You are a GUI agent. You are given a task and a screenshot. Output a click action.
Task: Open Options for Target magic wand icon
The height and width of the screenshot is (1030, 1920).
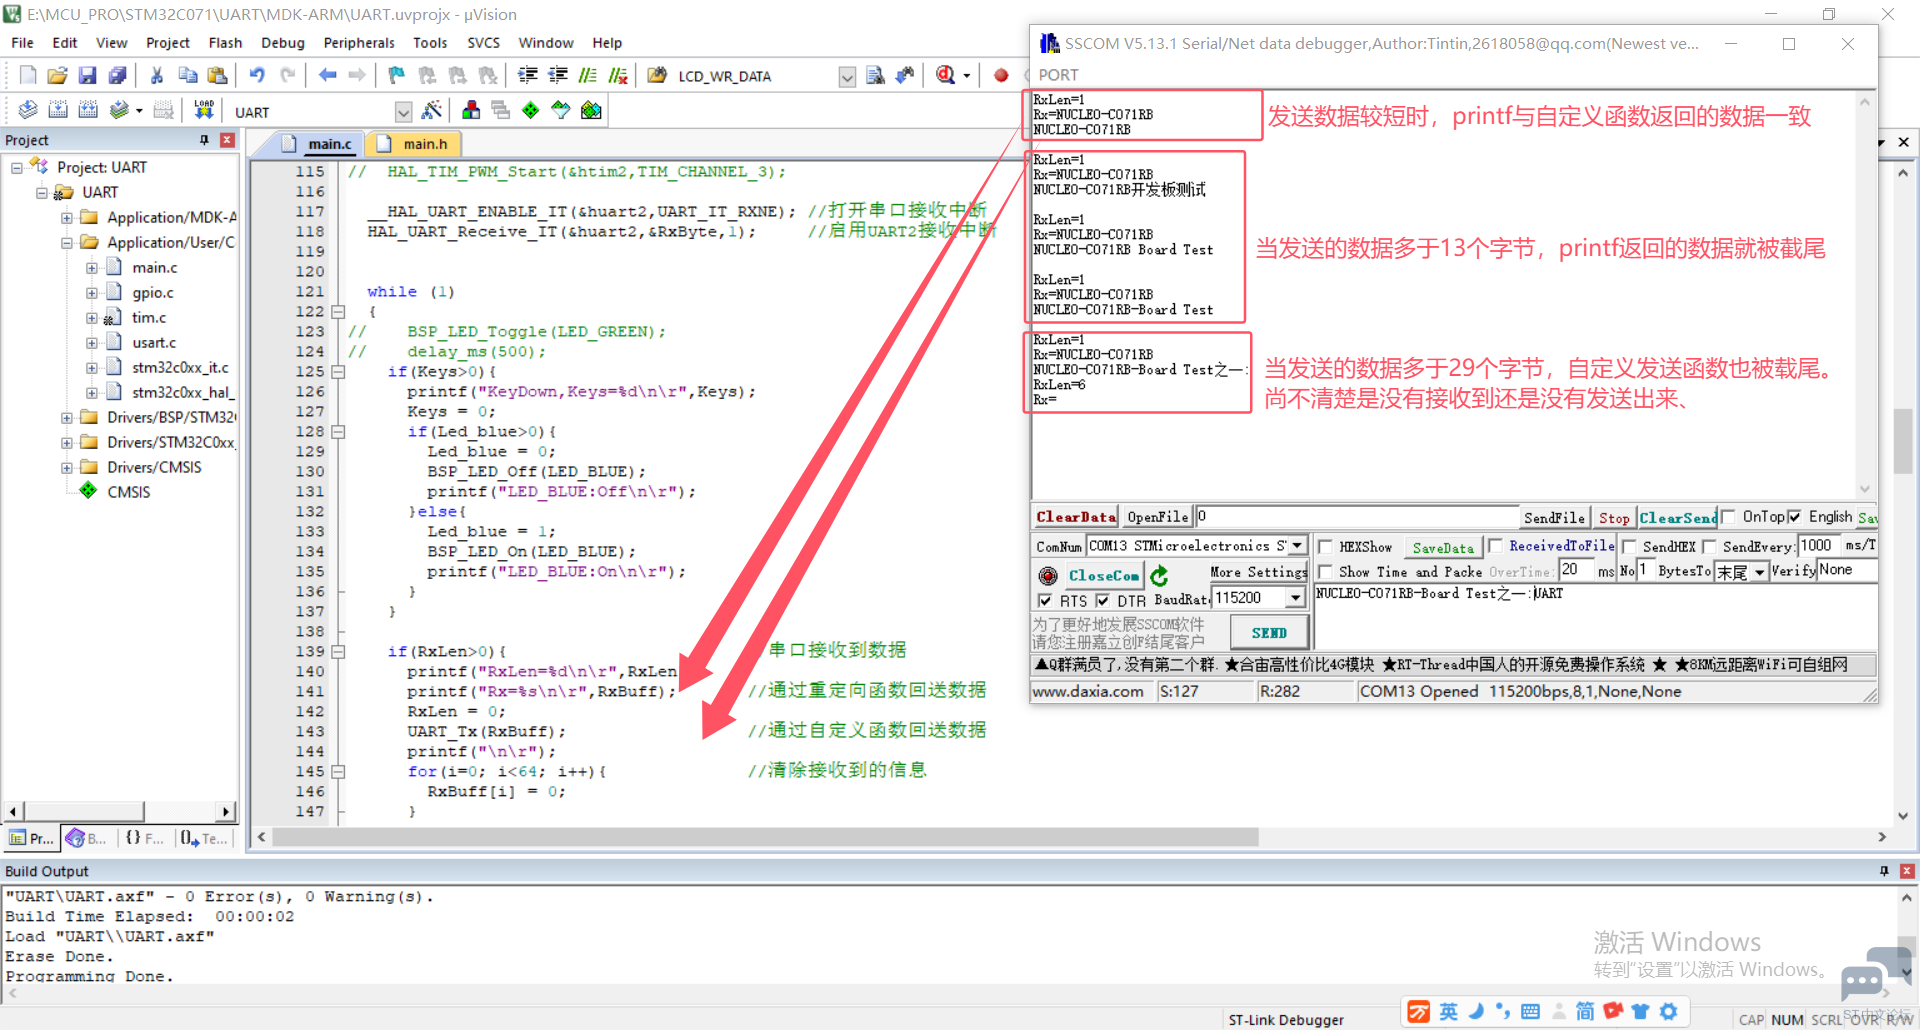[x=432, y=110]
